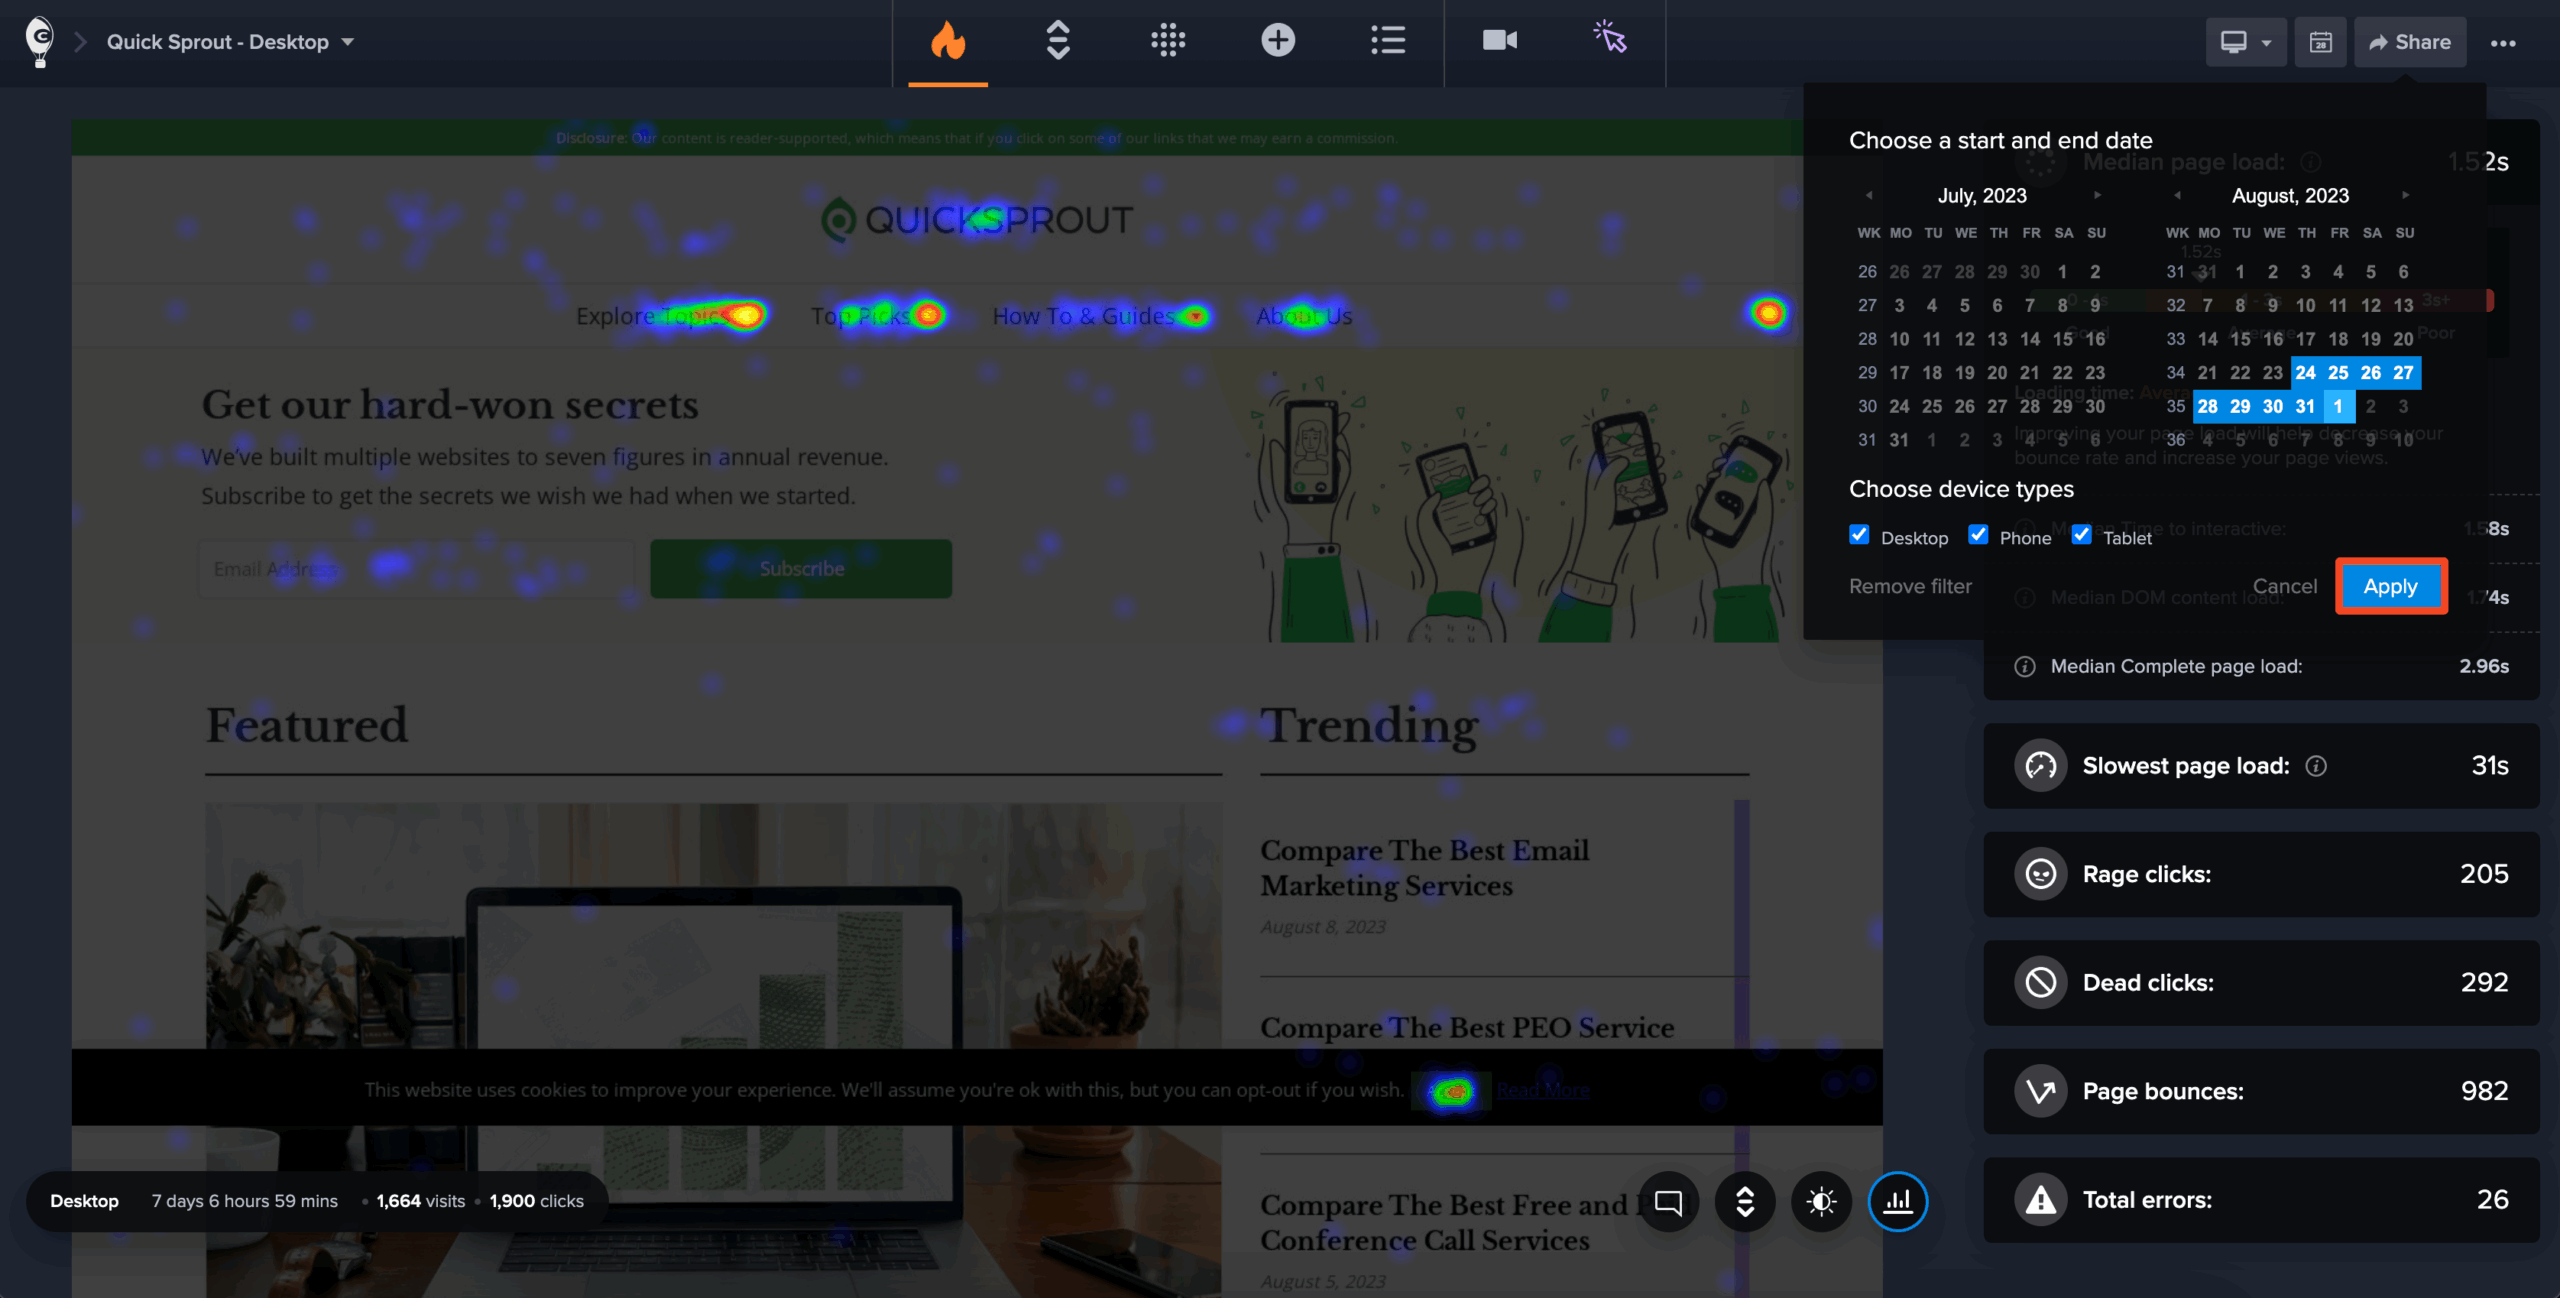Open the recordings video camera icon
The width and height of the screenshot is (2560, 1298).
click(x=1500, y=40)
